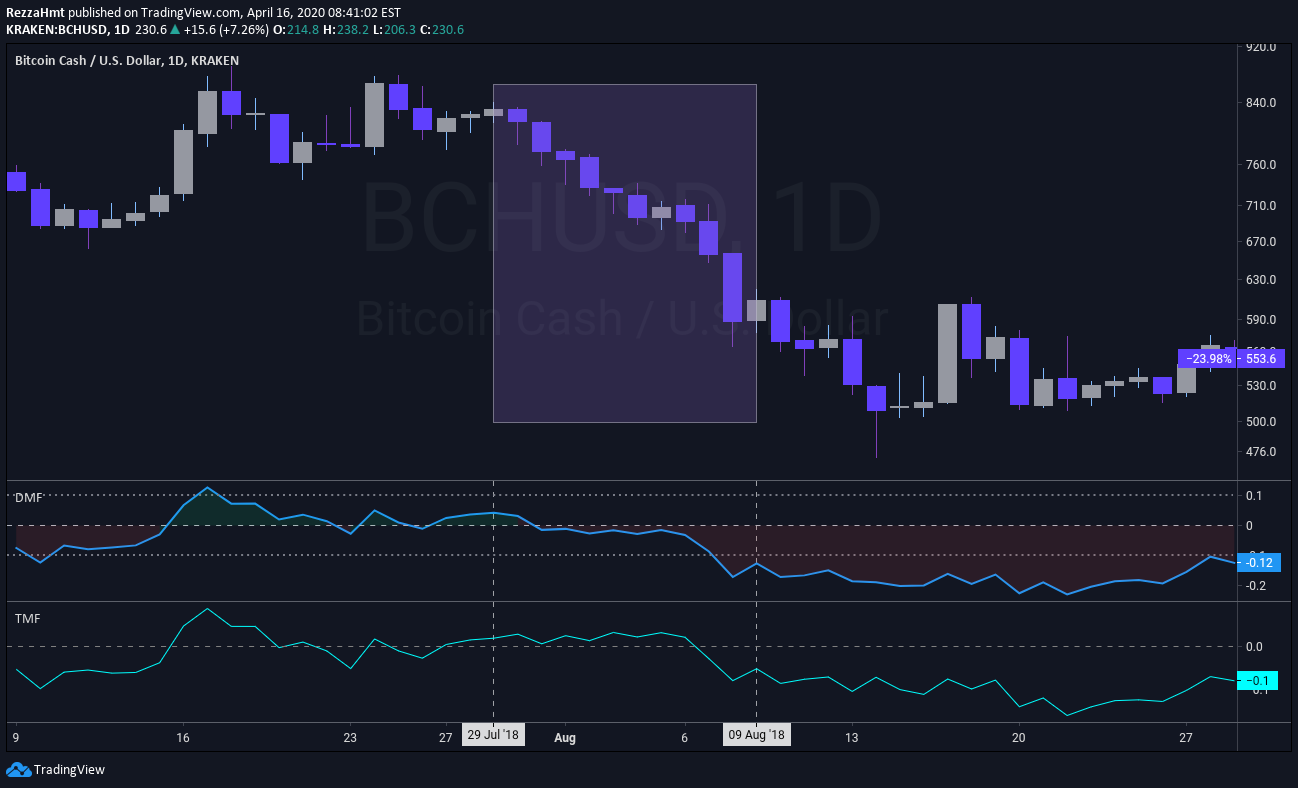The height and width of the screenshot is (788, 1298).
Task: Click the 476.0 price axis label
Action: (1260, 452)
